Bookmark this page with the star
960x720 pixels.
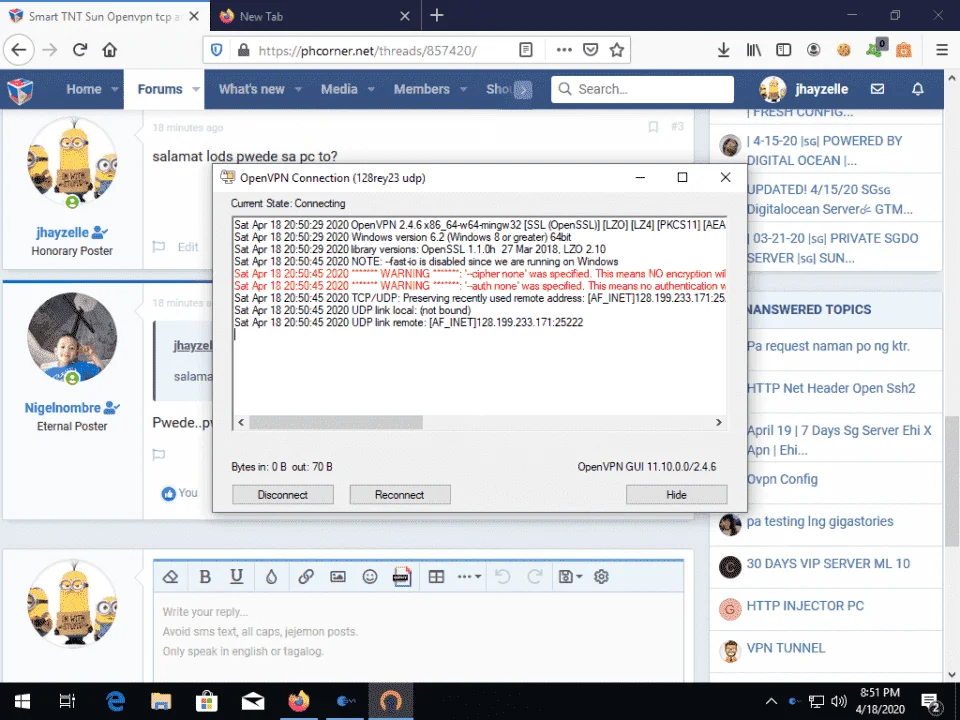(x=617, y=50)
